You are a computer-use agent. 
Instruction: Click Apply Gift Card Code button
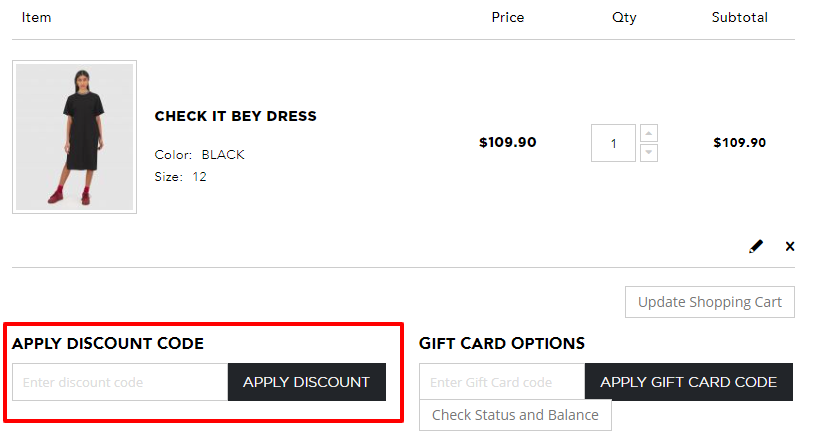click(688, 382)
